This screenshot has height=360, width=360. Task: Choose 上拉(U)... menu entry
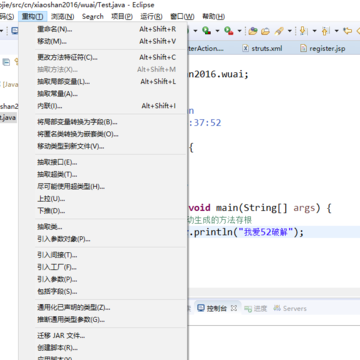(103, 199)
